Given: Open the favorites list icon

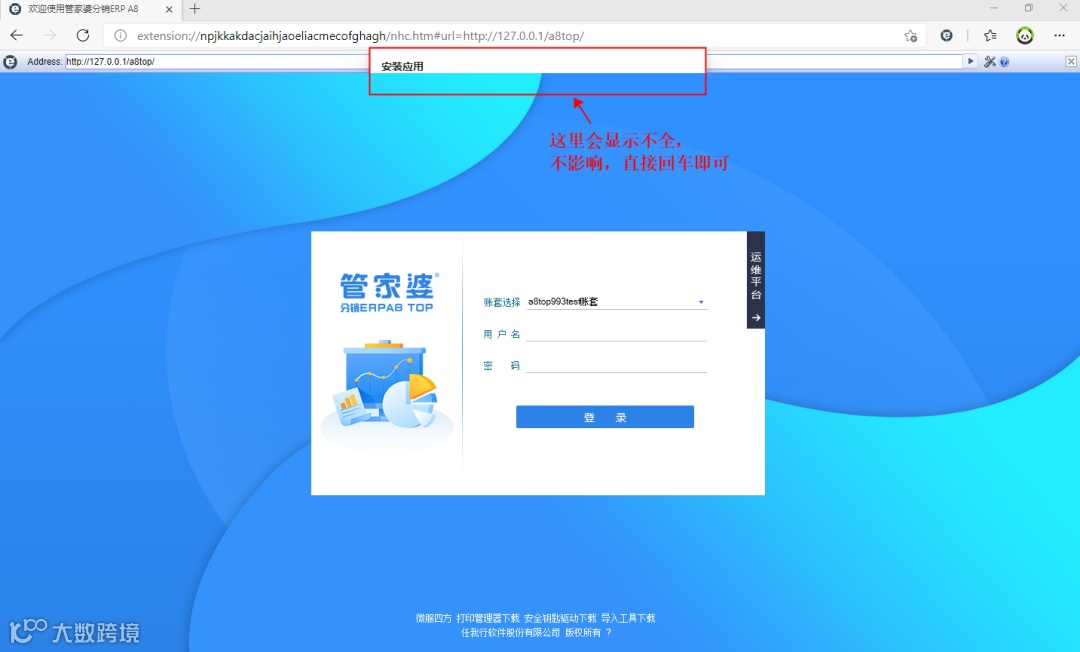Looking at the screenshot, I should 990,35.
